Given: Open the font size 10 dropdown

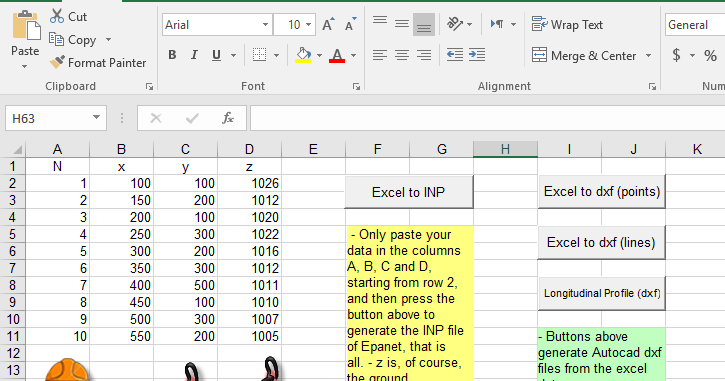Looking at the screenshot, I should pyautogui.click(x=308, y=25).
